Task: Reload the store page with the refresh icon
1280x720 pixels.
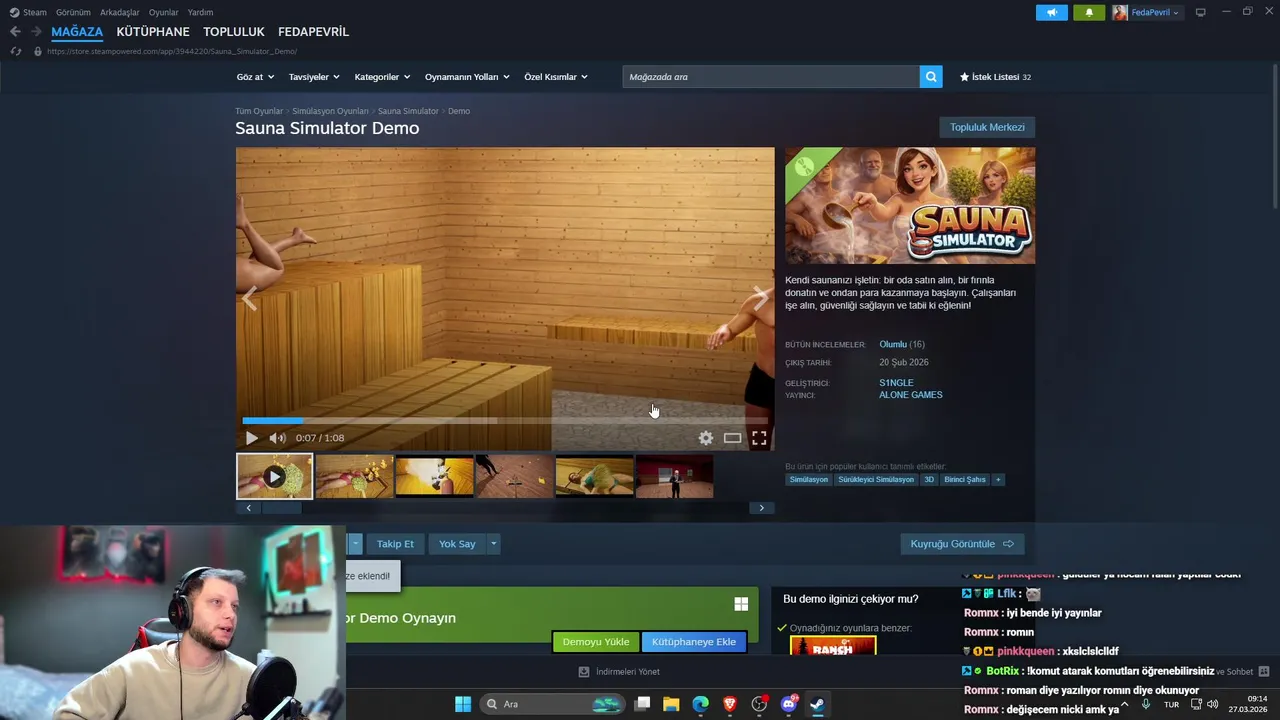Action: point(15,51)
